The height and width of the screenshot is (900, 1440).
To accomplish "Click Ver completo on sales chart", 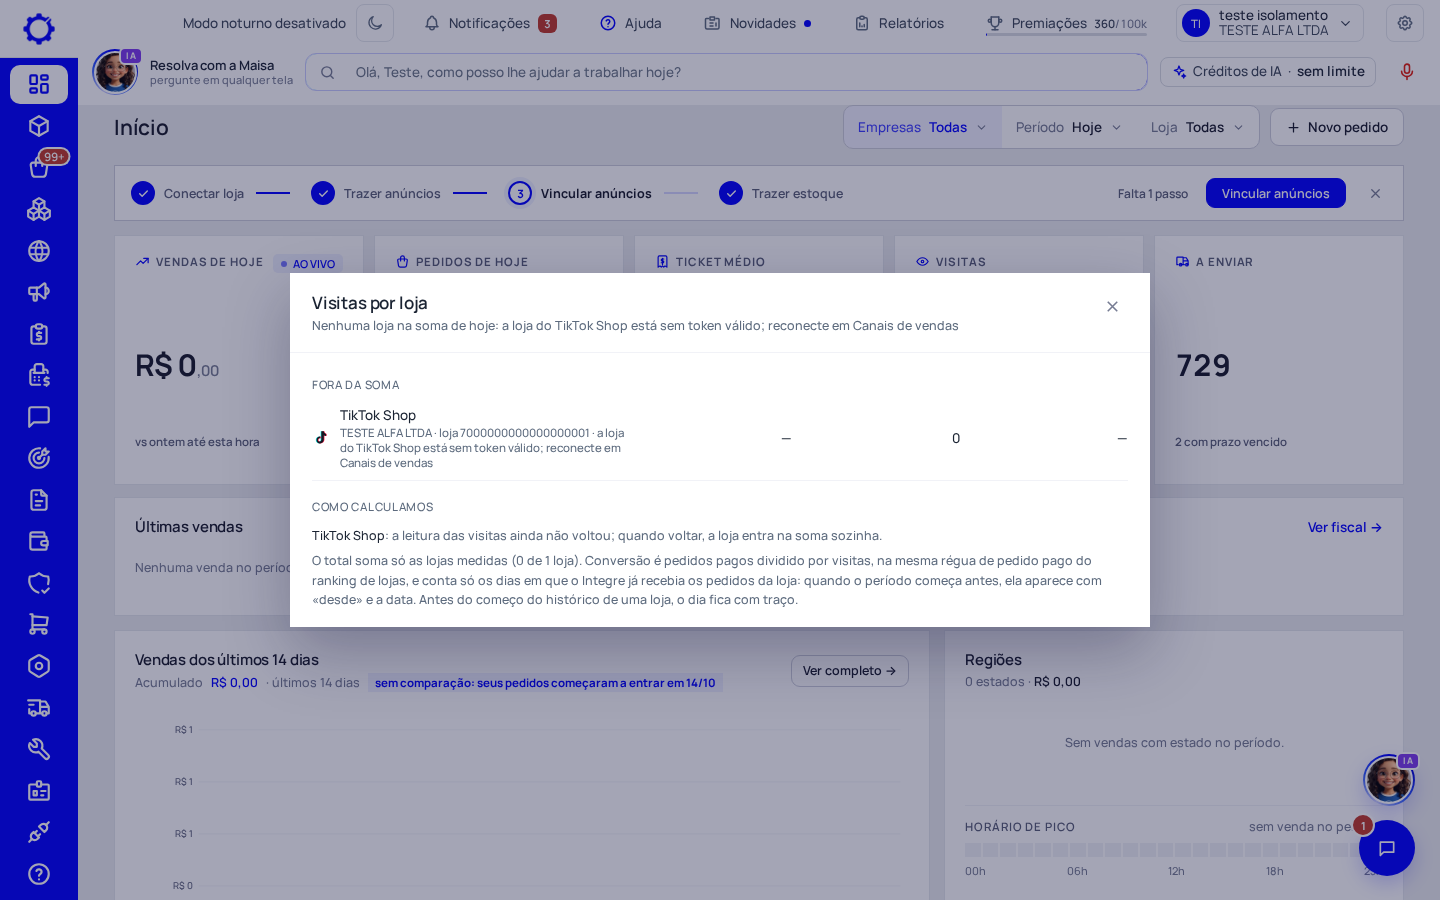I will pos(850,671).
